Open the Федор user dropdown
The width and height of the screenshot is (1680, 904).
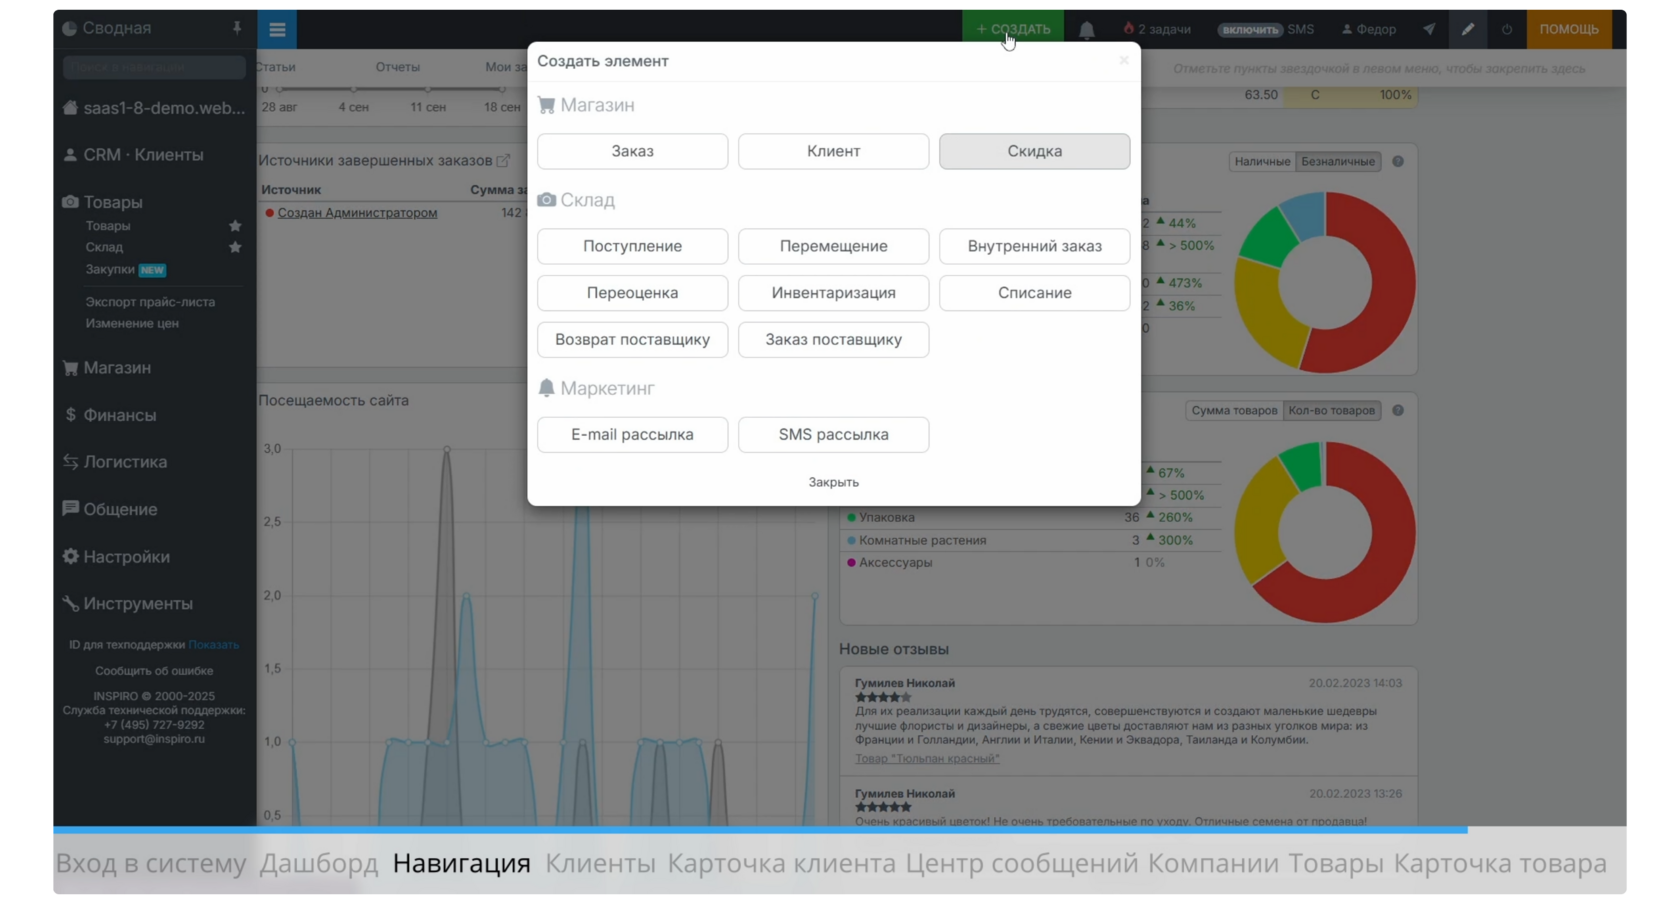click(1369, 30)
